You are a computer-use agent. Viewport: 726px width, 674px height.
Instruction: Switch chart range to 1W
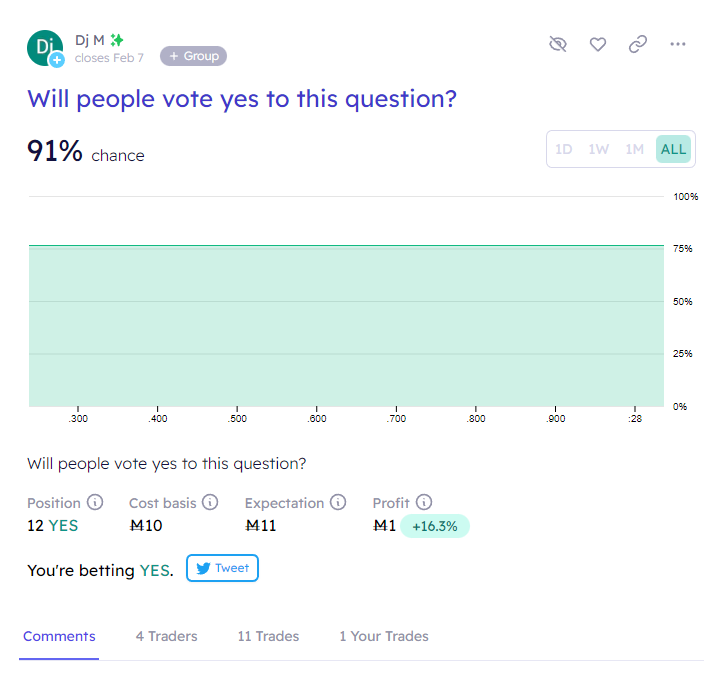click(x=599, y=149)
